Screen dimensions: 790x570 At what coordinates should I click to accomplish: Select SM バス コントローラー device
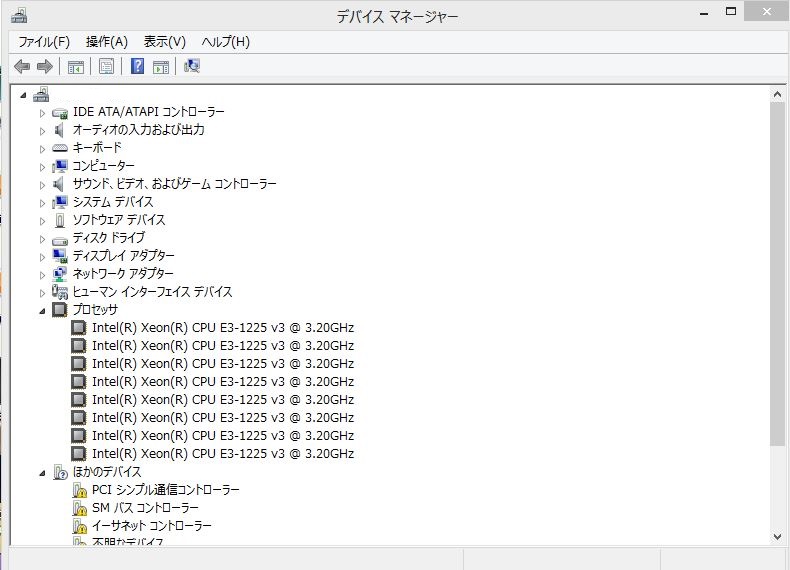[x=145, y=508]
